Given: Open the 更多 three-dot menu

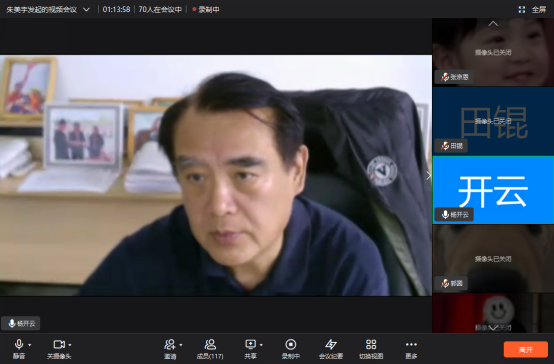Looking at the screenshot, I should (x=411, y=348).
